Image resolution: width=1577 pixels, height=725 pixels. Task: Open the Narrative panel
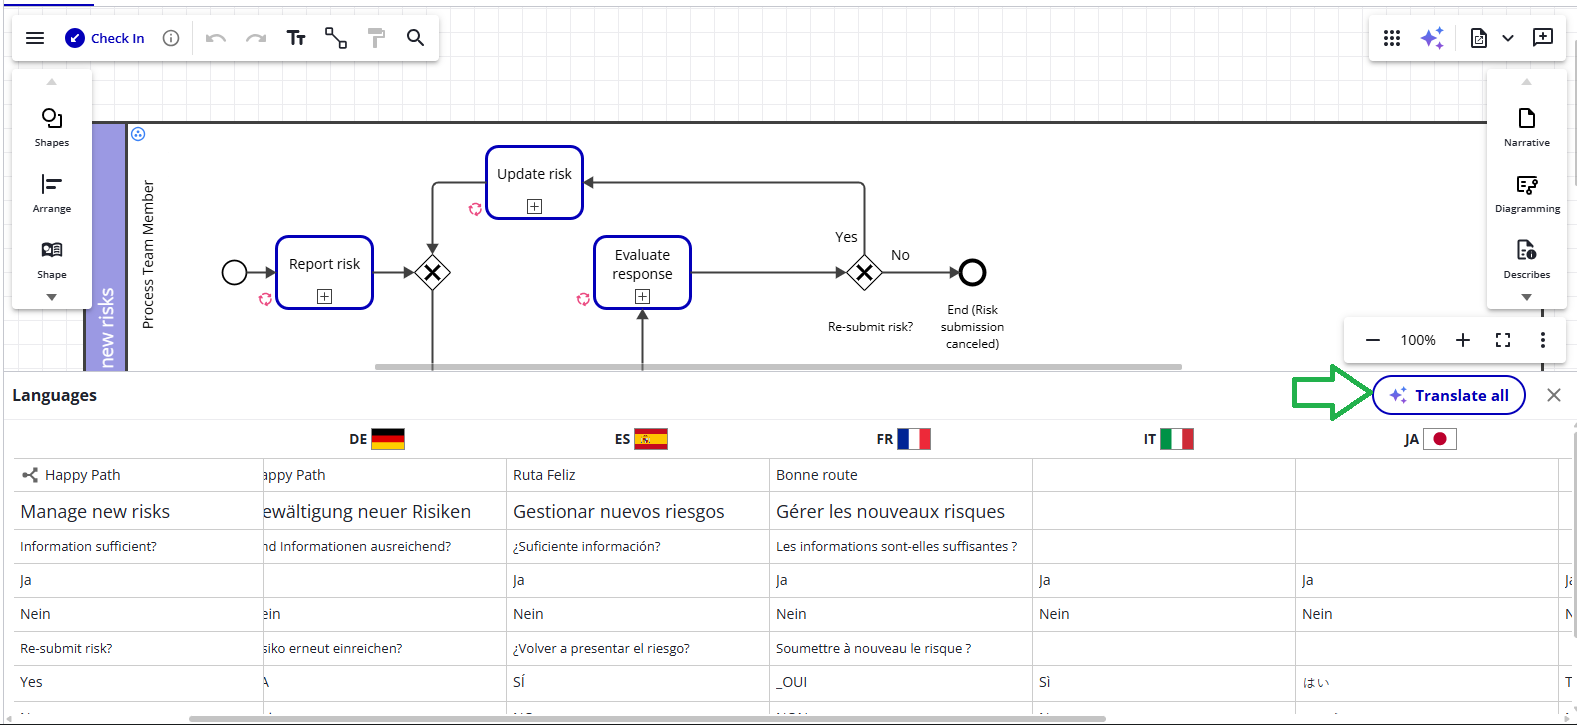tap(1526, 126)
